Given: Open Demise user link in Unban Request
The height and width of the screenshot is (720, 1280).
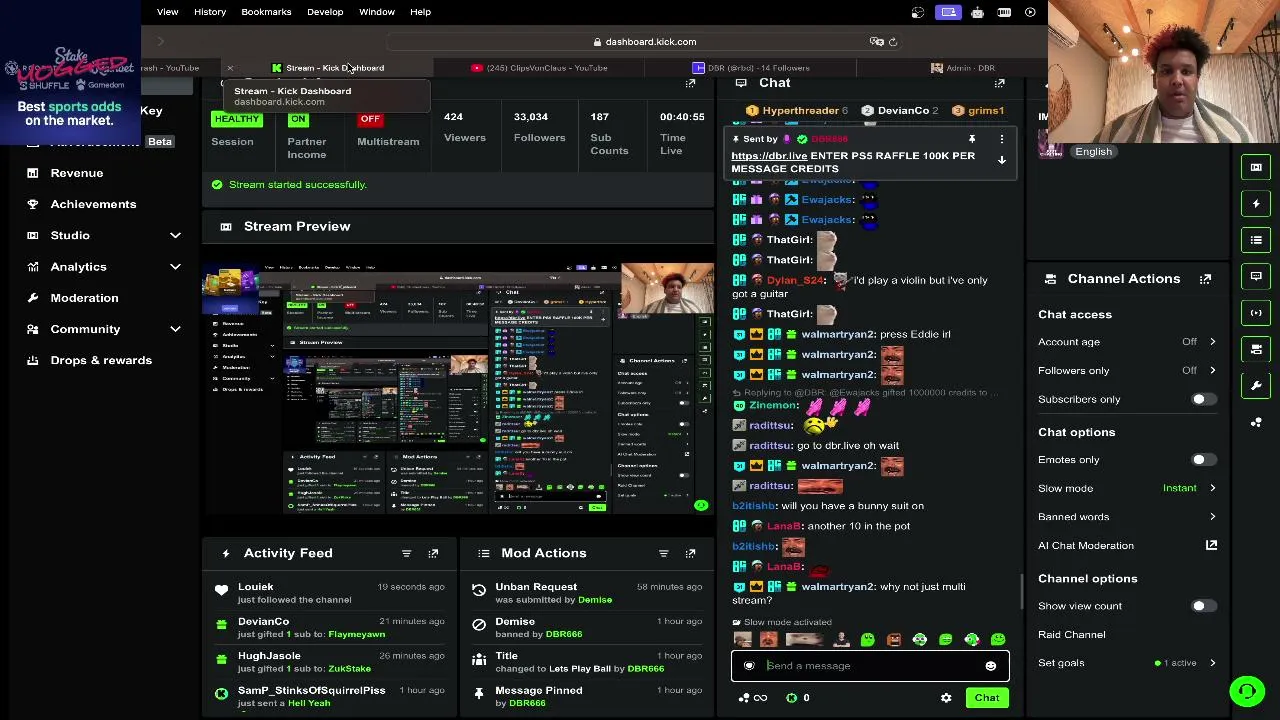Looking at the screenshot, I should 595,600.
